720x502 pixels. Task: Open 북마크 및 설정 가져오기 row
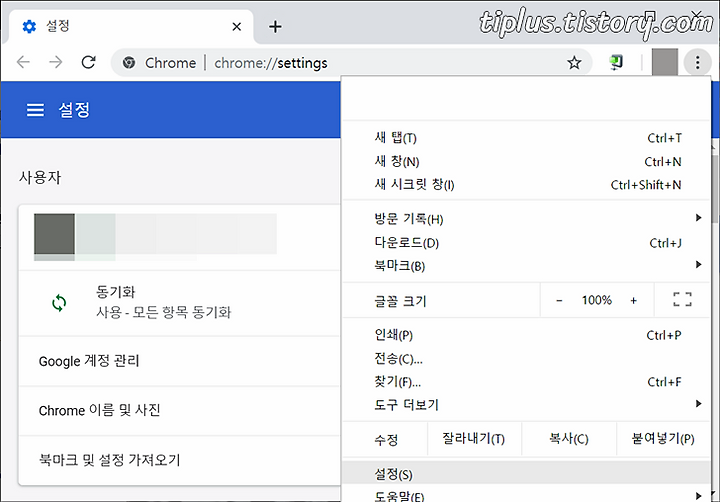180,460
